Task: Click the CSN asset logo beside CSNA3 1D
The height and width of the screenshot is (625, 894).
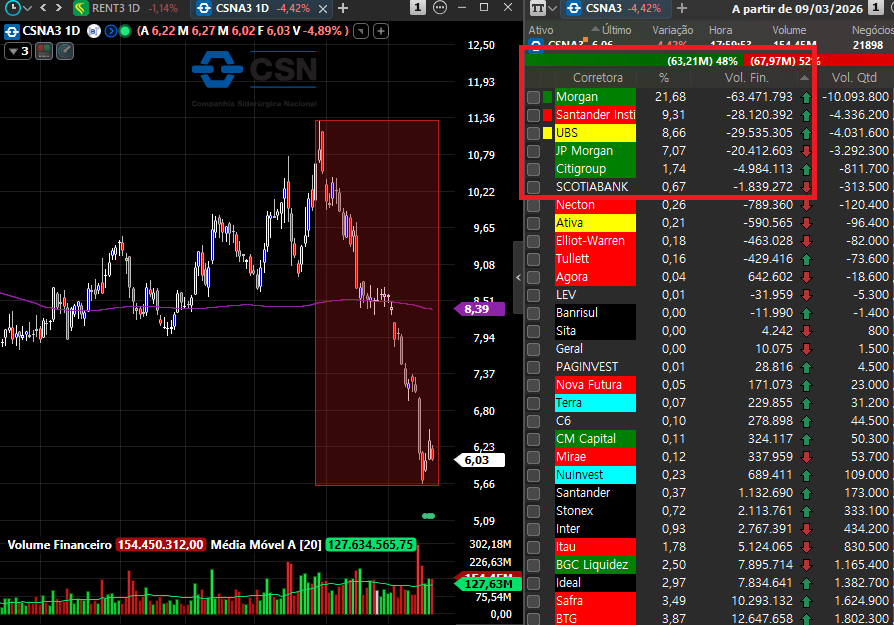Action: pyautogui.click(x=11, y=31)
